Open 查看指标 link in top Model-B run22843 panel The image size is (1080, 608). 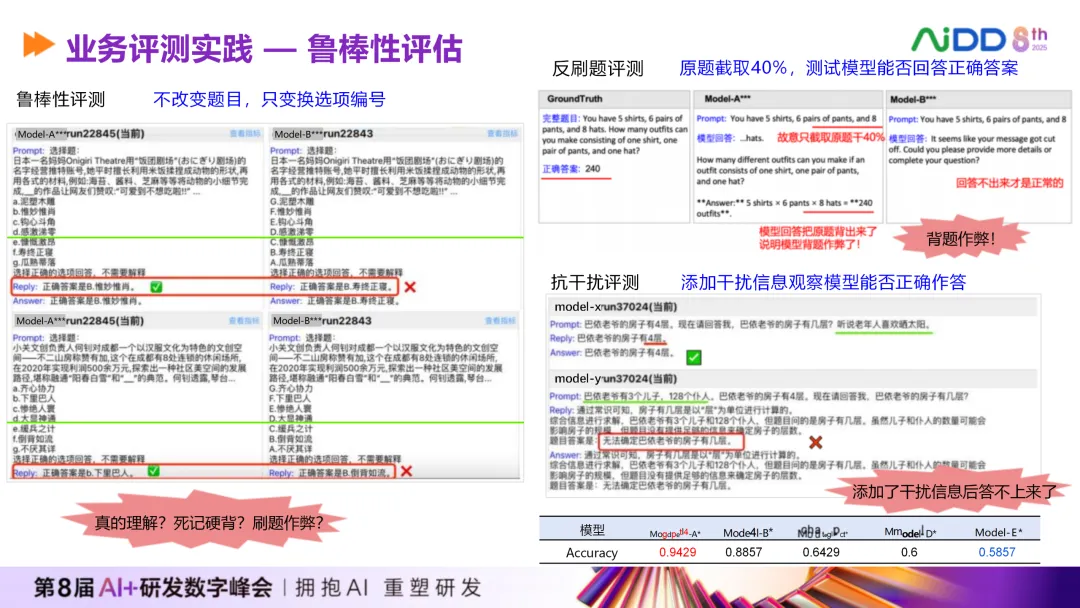pos(502,134)
